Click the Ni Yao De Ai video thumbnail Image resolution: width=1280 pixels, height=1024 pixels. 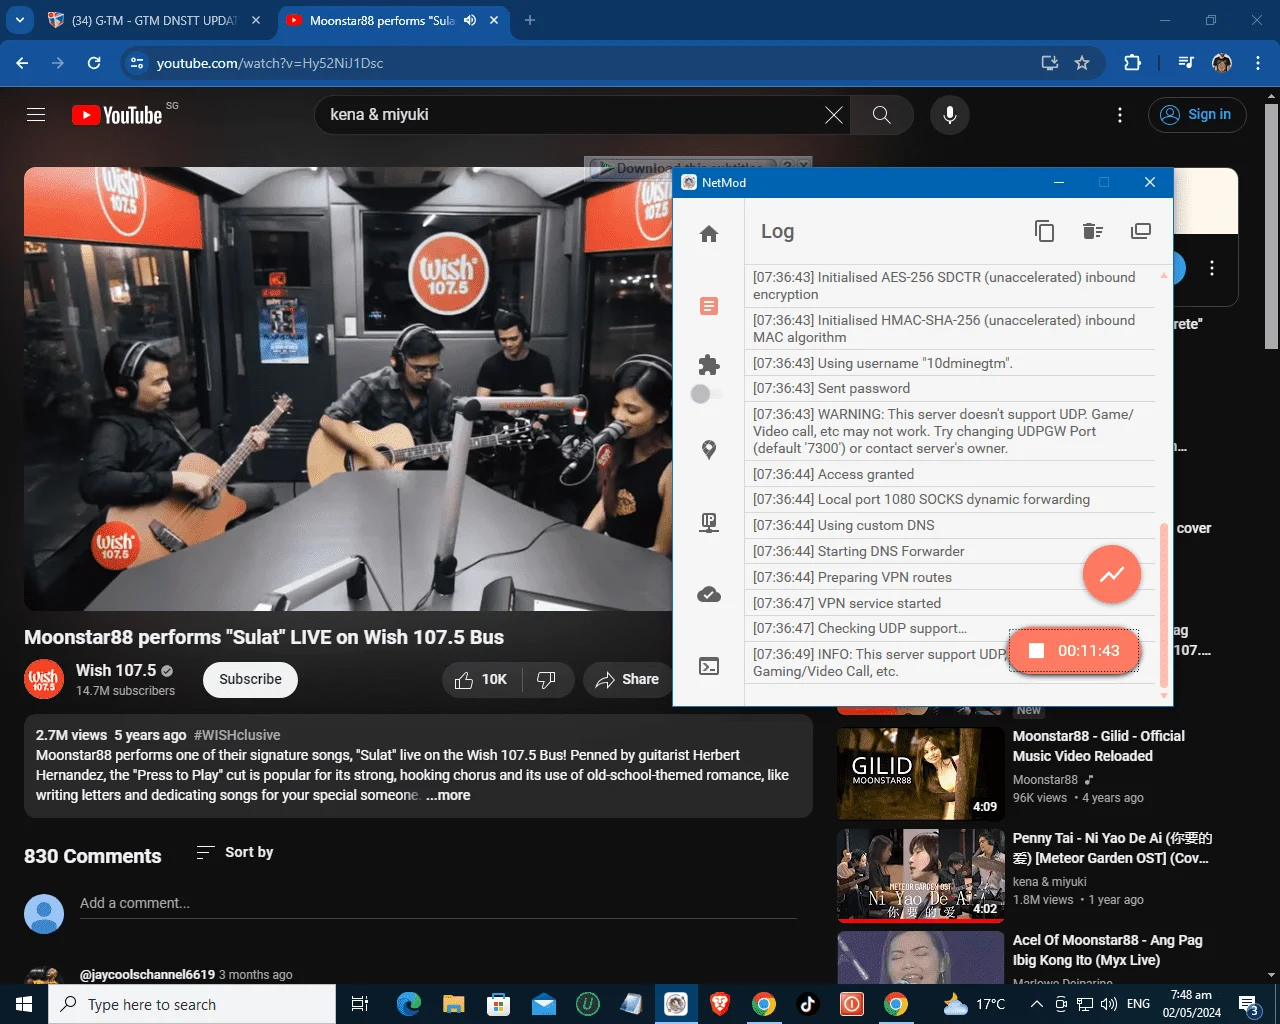tap(921, 876)
